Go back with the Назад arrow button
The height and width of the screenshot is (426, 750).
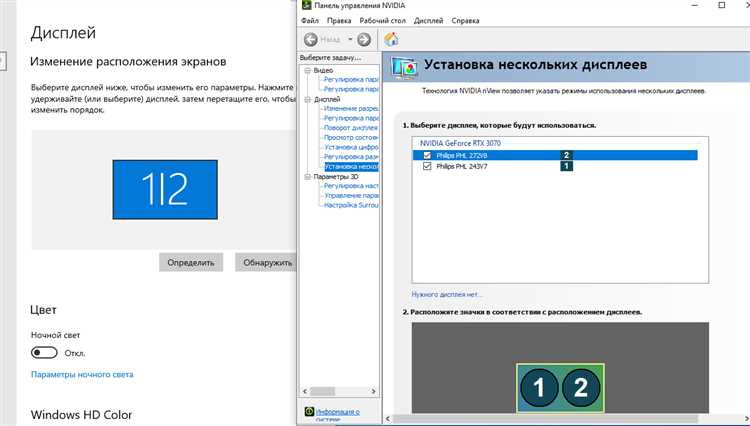[x=311, y=39]
